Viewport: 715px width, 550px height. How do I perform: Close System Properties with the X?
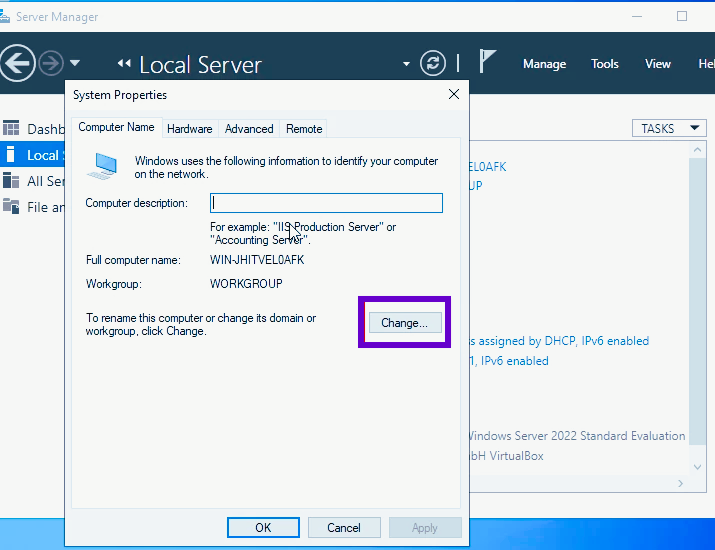(454, 94)
